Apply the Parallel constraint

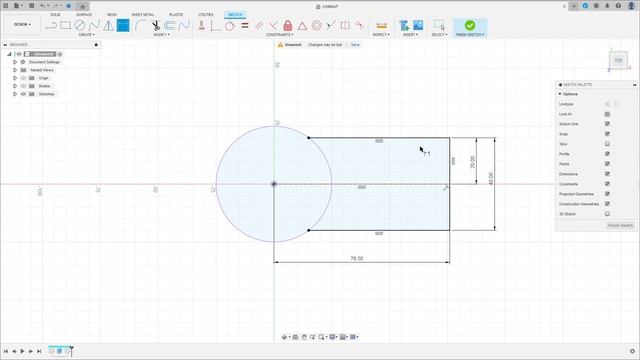259,26
